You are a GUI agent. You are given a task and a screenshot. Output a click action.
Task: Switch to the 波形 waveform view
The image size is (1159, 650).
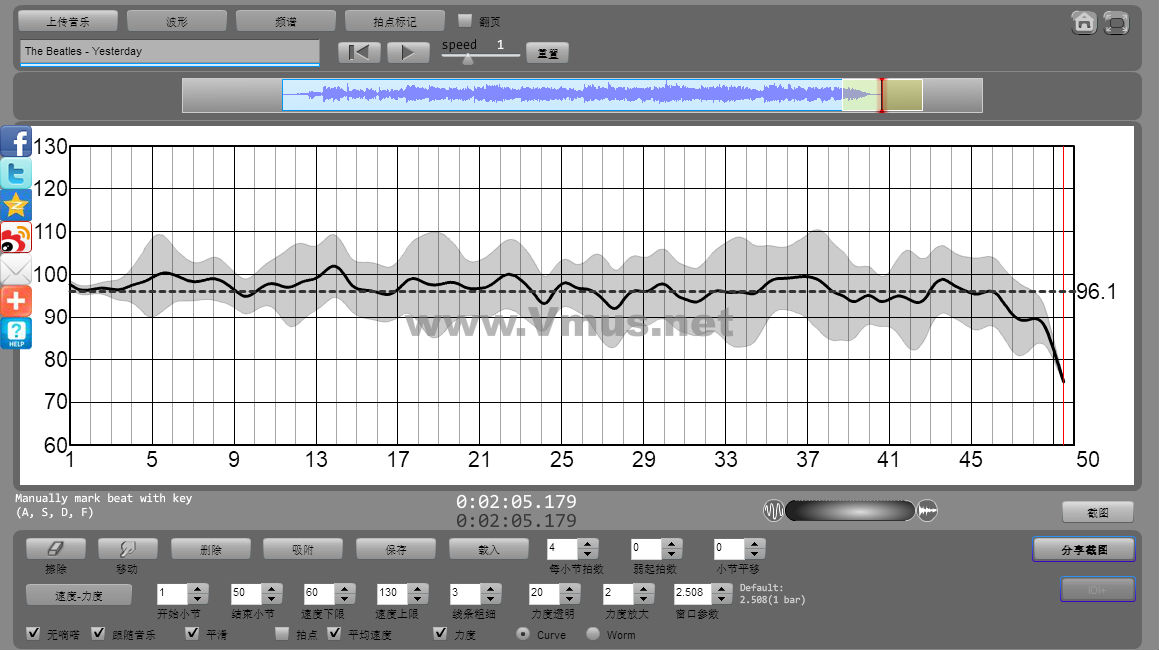pyautogui.click(x=177, y=21)
